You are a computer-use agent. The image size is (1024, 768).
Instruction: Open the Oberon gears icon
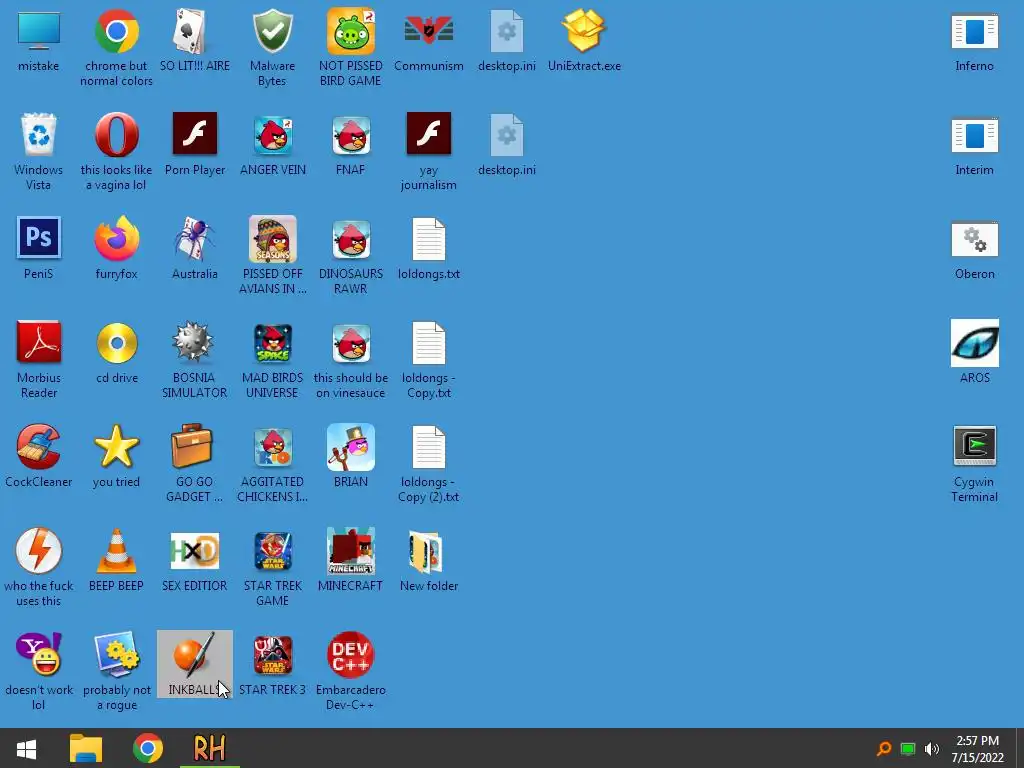[x=974, y=239]
